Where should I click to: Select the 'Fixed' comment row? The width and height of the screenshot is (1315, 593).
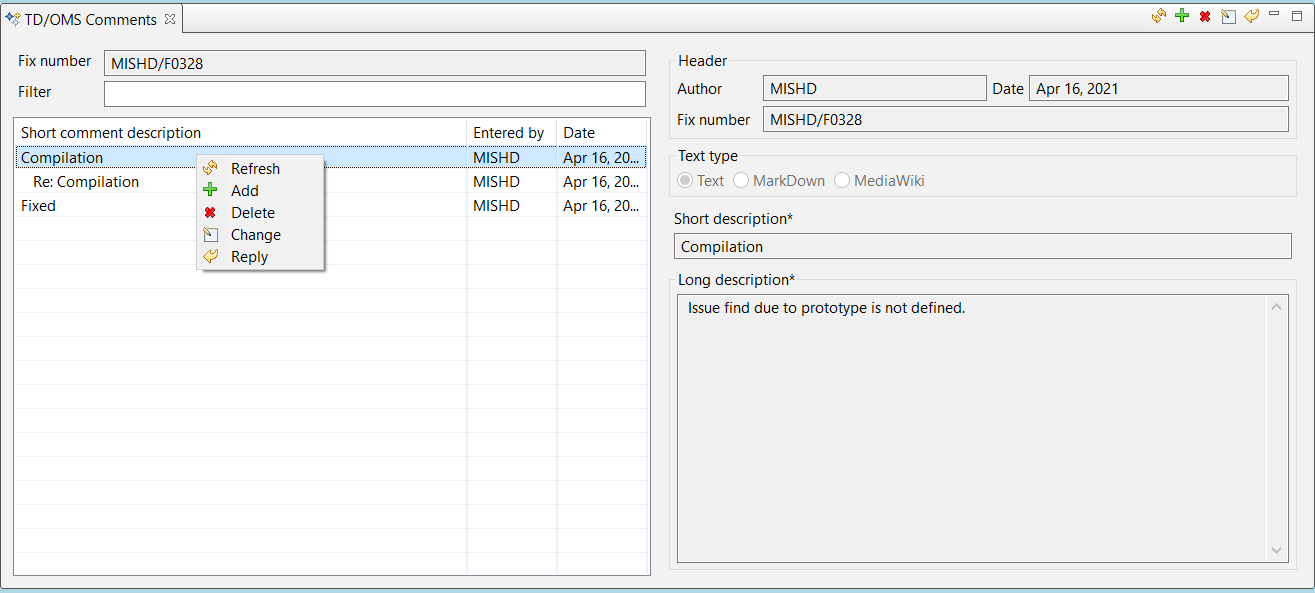[x=39, y=206]
